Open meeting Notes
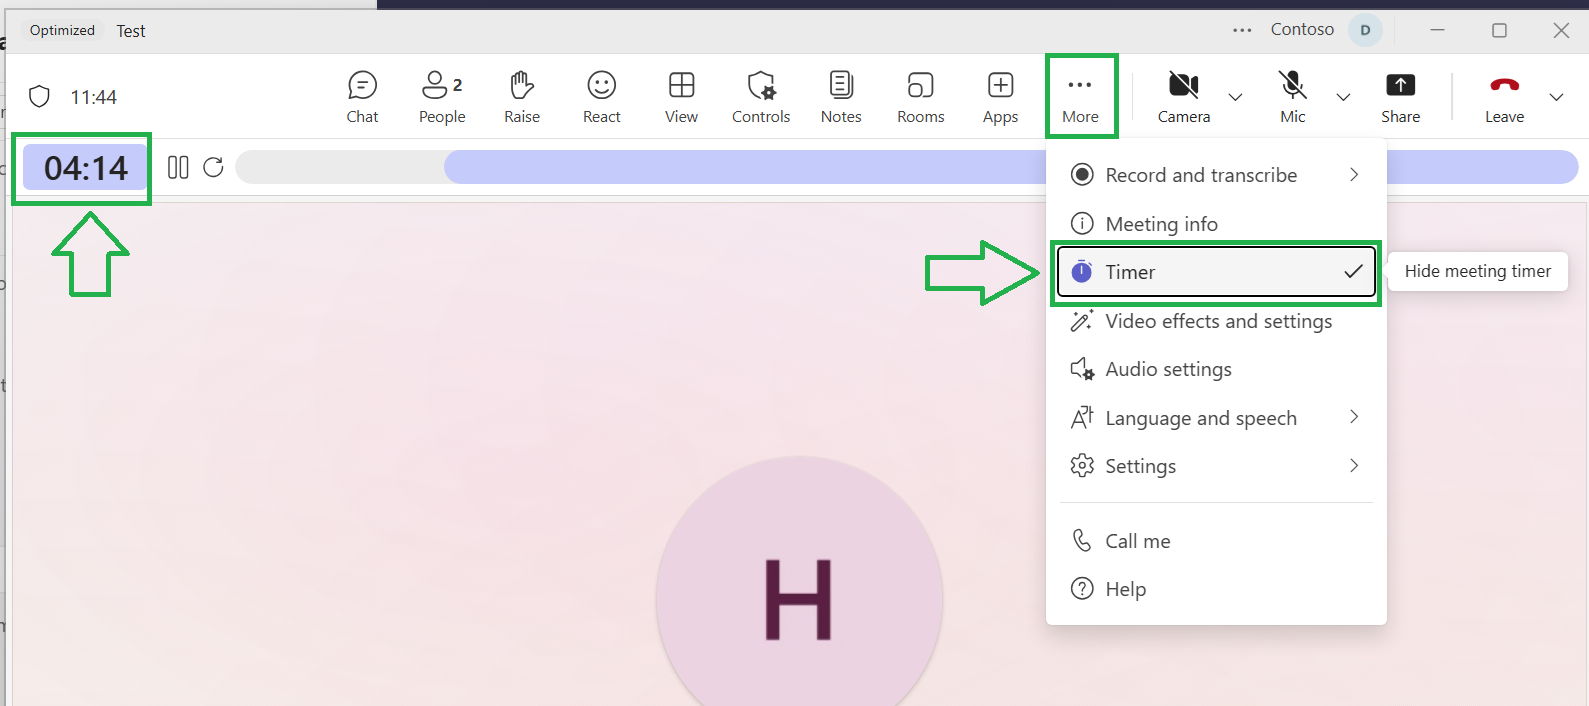 click(x=841, y=97)
